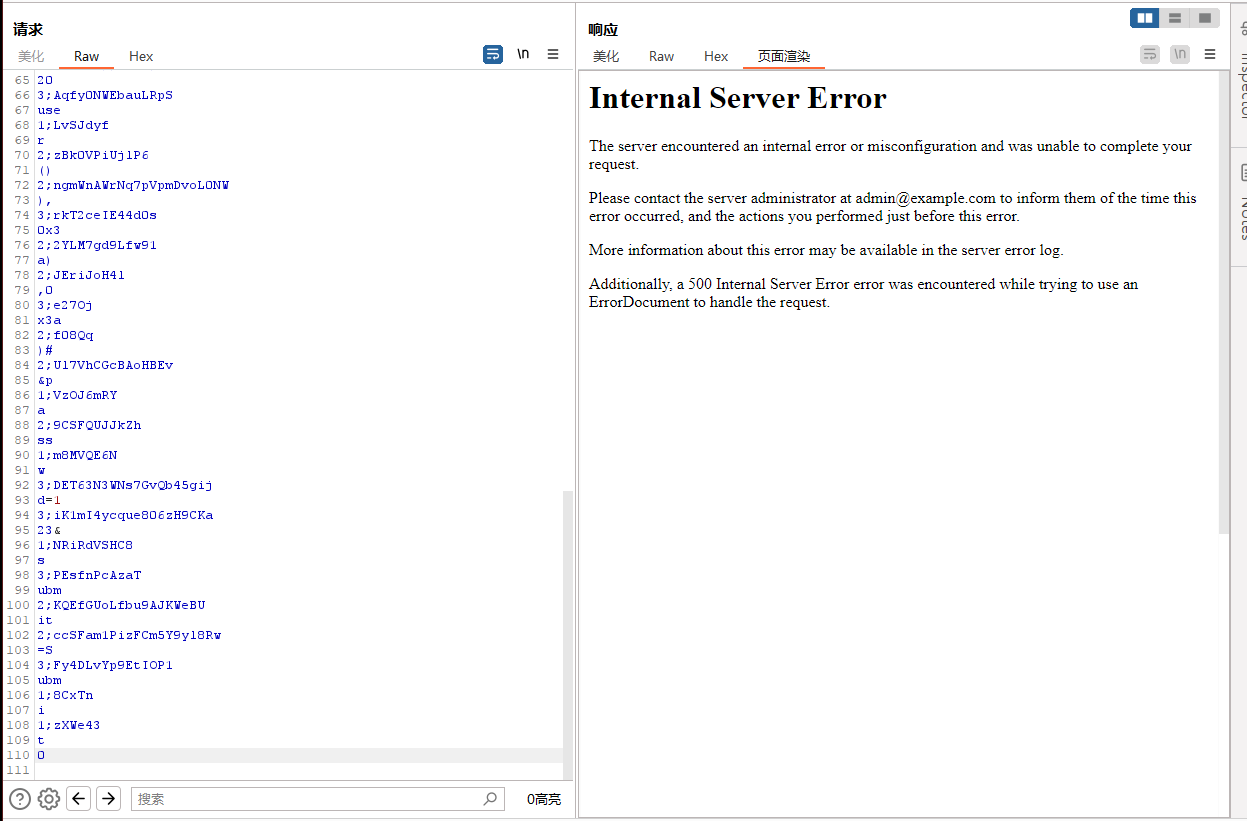Select the request 美化 (Pretty) tab
Viewport: 1247px width, 821px height.
(x=31, y=57)
